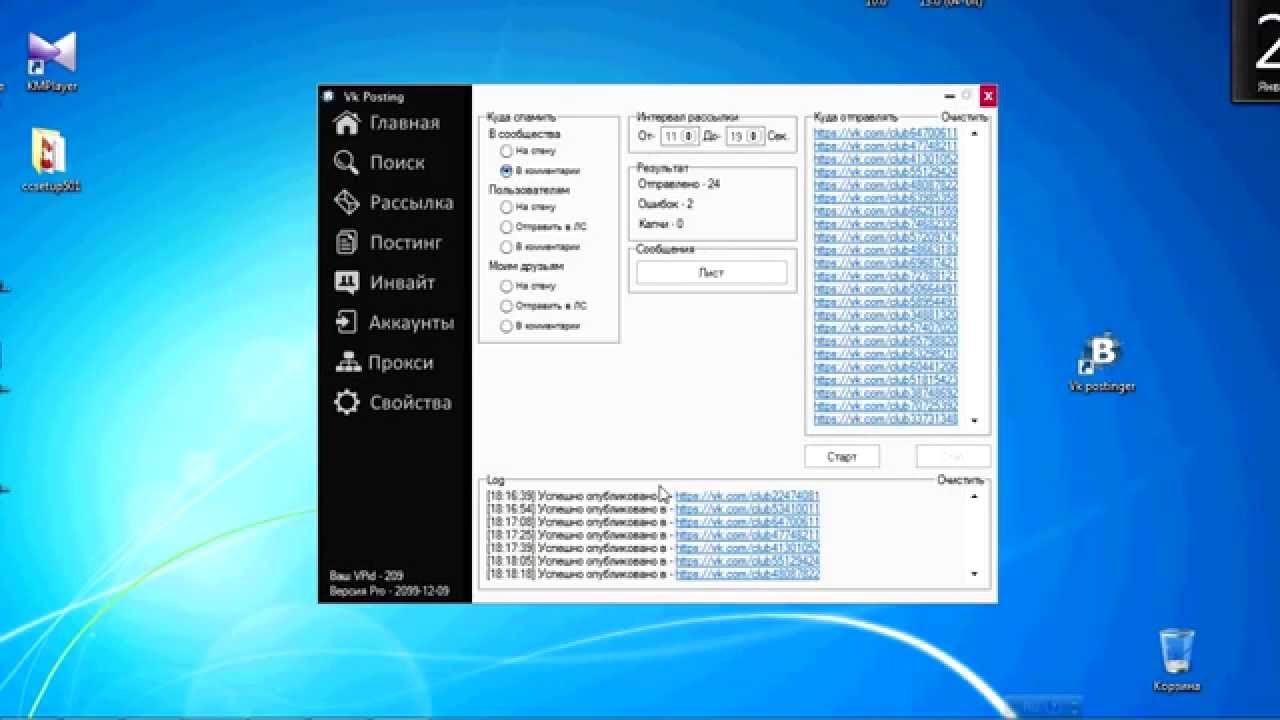
Task: Open the club53410011 link in Log
Action: click(x=747, y=509)
